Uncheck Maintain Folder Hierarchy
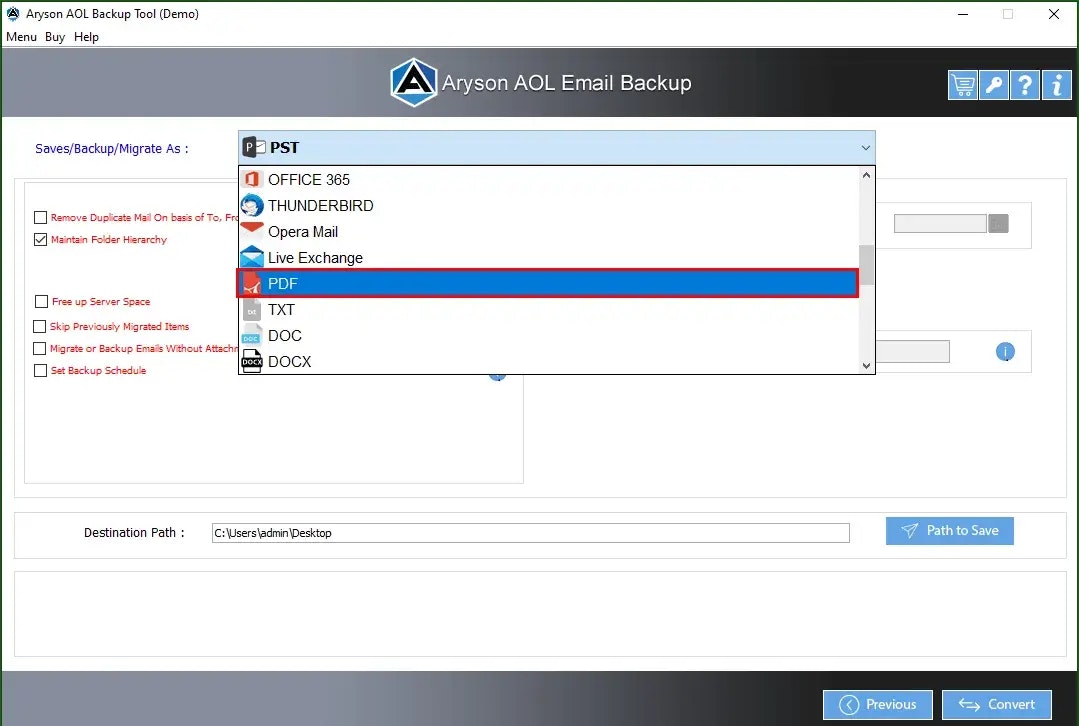The height and width of the screenshot is (726, 1079). (41, 239)
